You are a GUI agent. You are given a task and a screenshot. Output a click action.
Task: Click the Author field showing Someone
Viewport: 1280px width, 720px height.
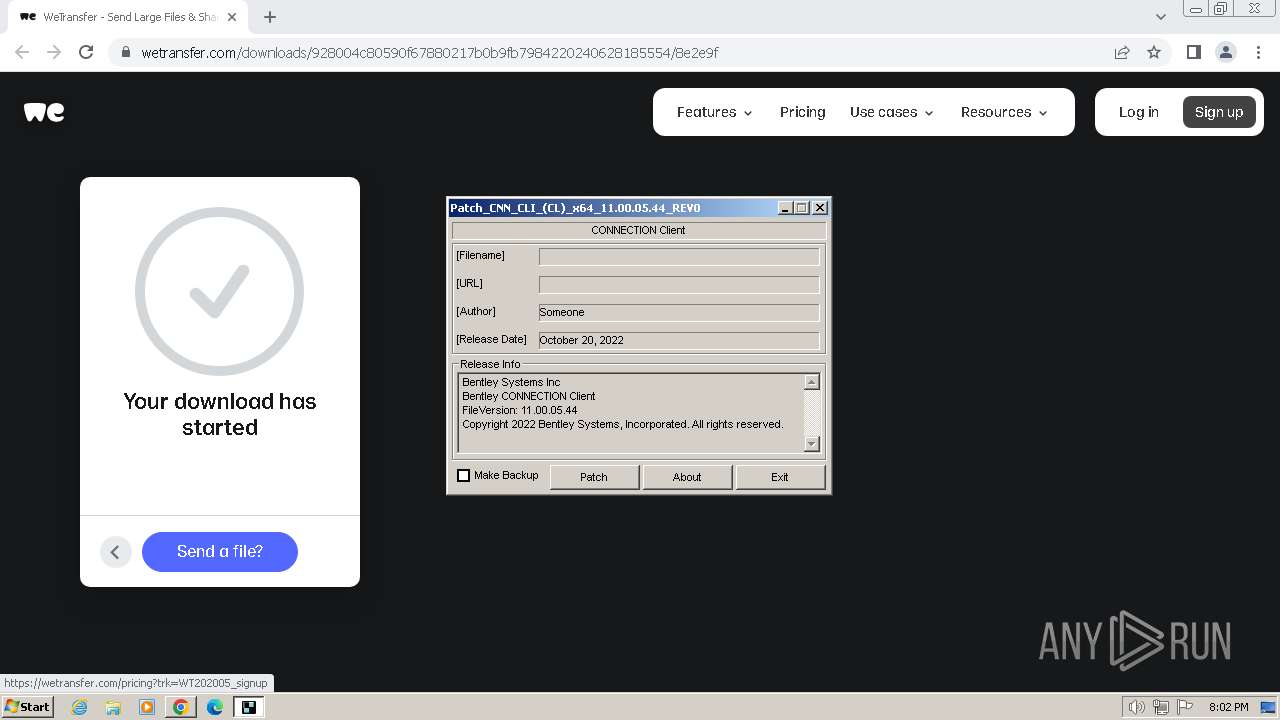[x=679, y=312]
